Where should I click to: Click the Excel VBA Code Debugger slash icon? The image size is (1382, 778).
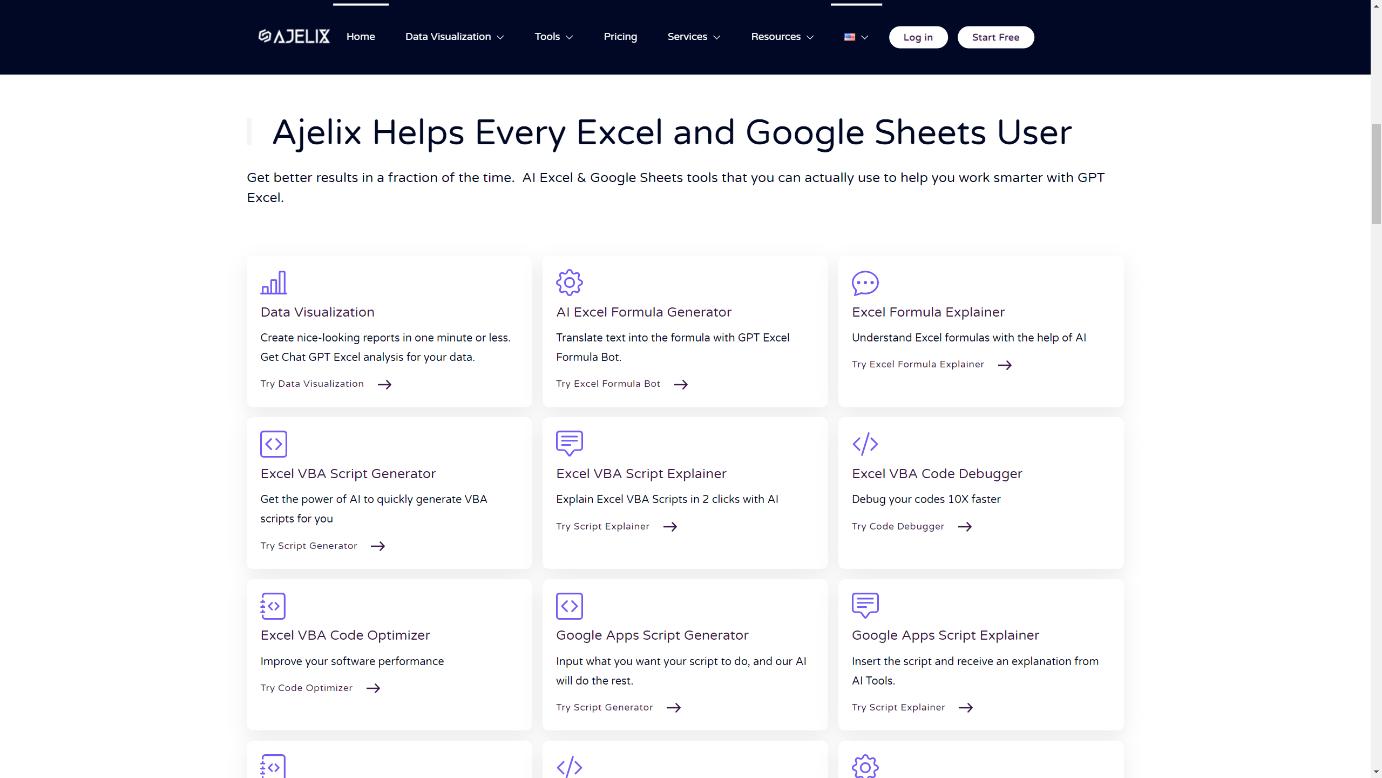865,444
